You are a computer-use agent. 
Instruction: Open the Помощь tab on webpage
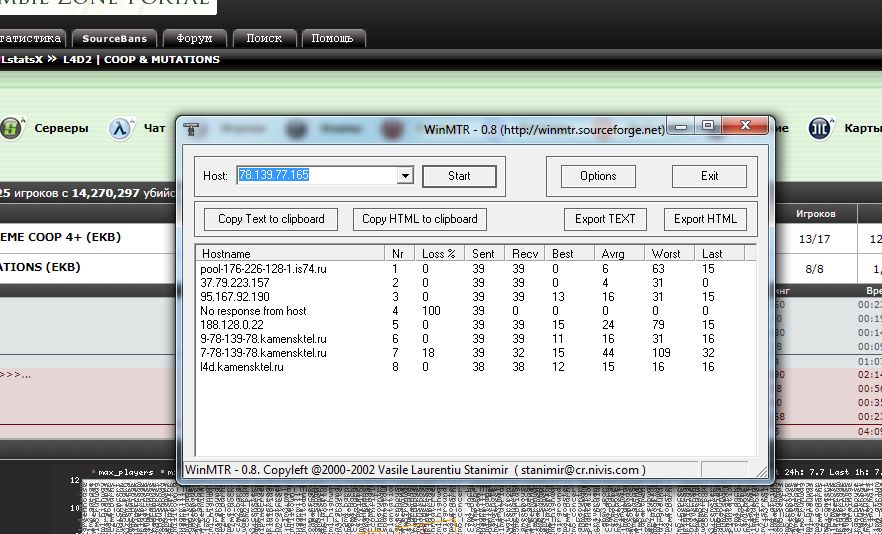tap(332, 38)
